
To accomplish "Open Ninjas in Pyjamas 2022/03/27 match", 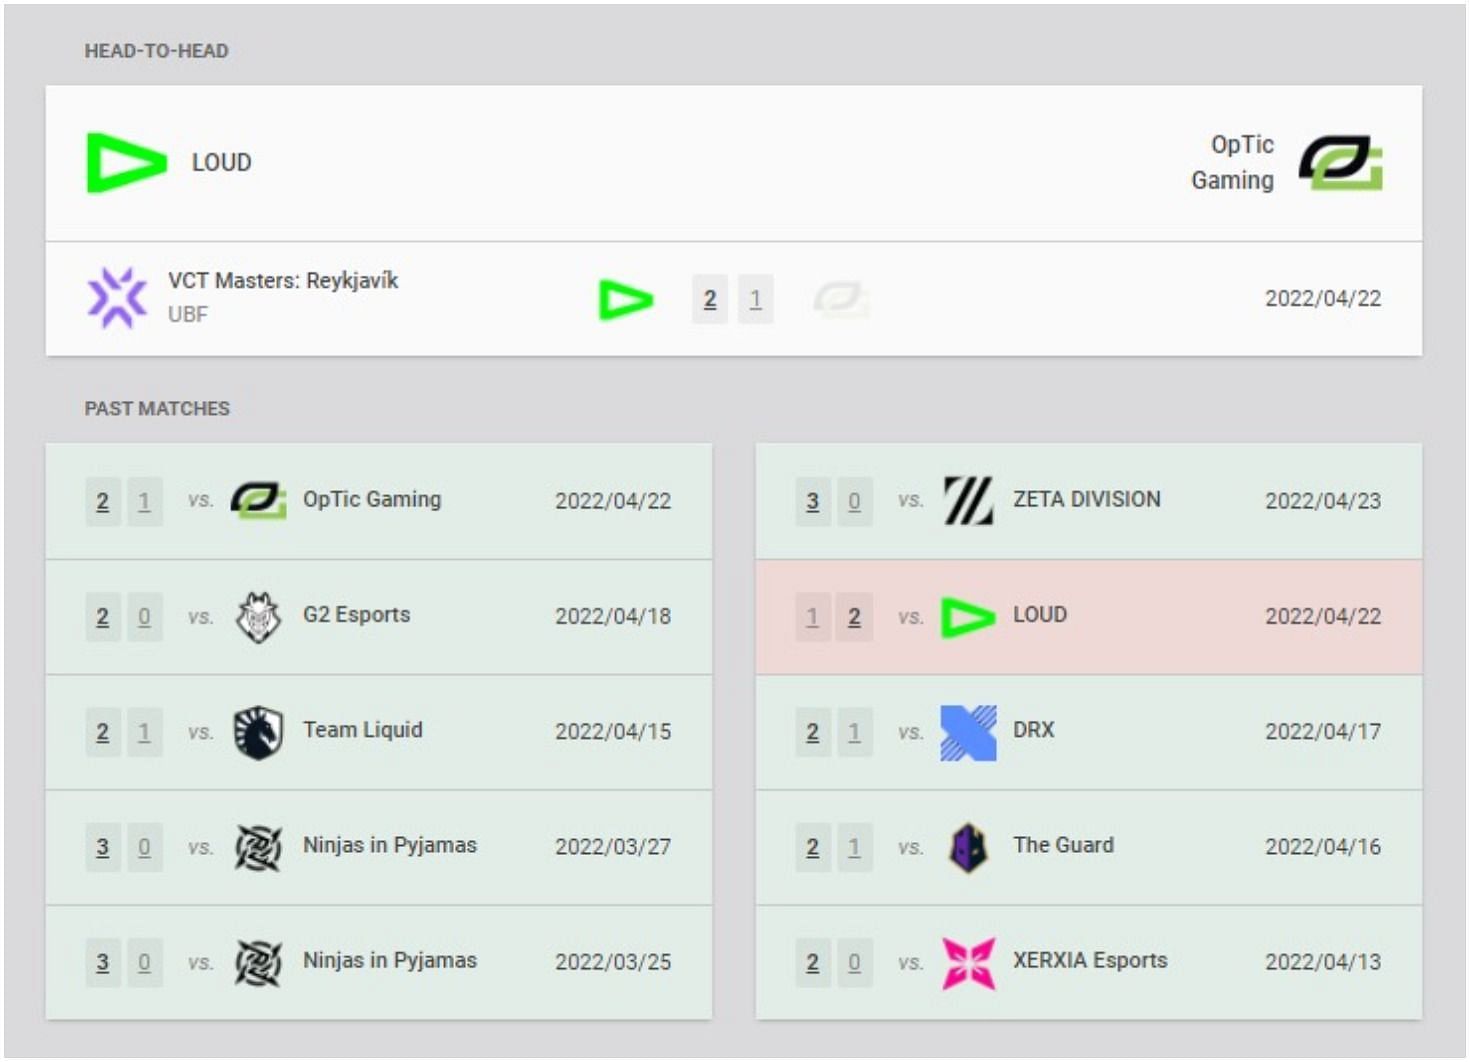I will pyautogui.click(x=379, y=847).
